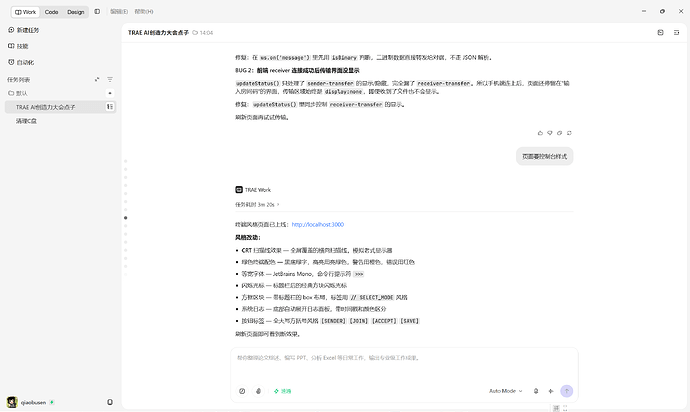Click the collapse-all icon beside 任务列表
The height and width of the screenshot is (412, 690).
click(97, 80)
